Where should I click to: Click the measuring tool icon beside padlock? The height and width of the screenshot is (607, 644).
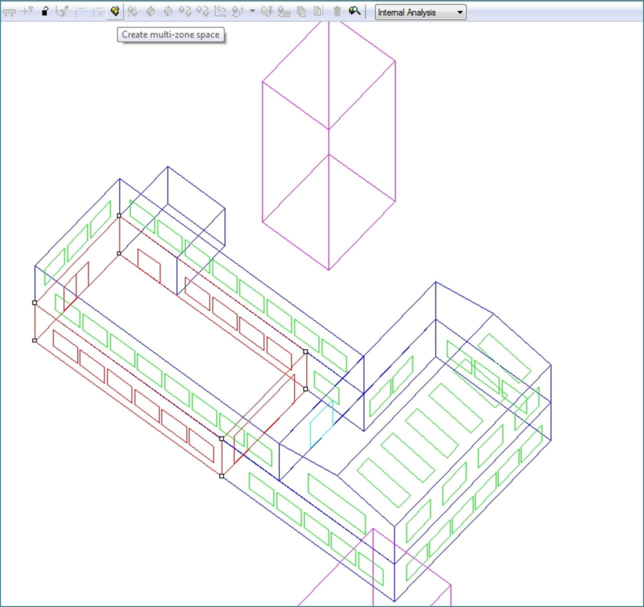pos(62,12)
